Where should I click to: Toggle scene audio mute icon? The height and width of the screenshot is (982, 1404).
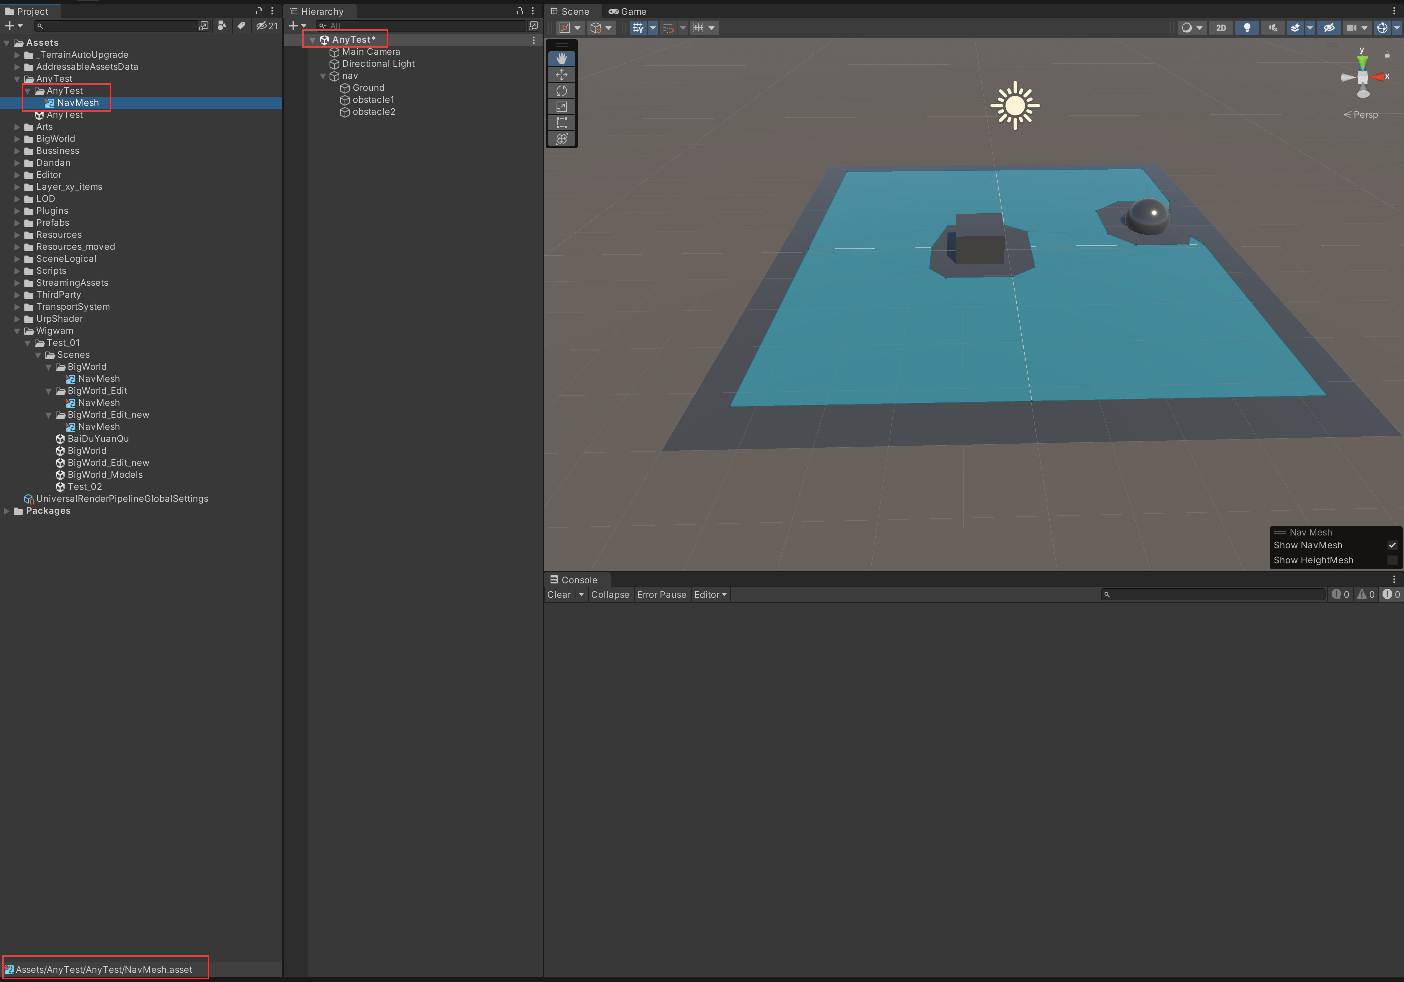[x=1272, y=28]
